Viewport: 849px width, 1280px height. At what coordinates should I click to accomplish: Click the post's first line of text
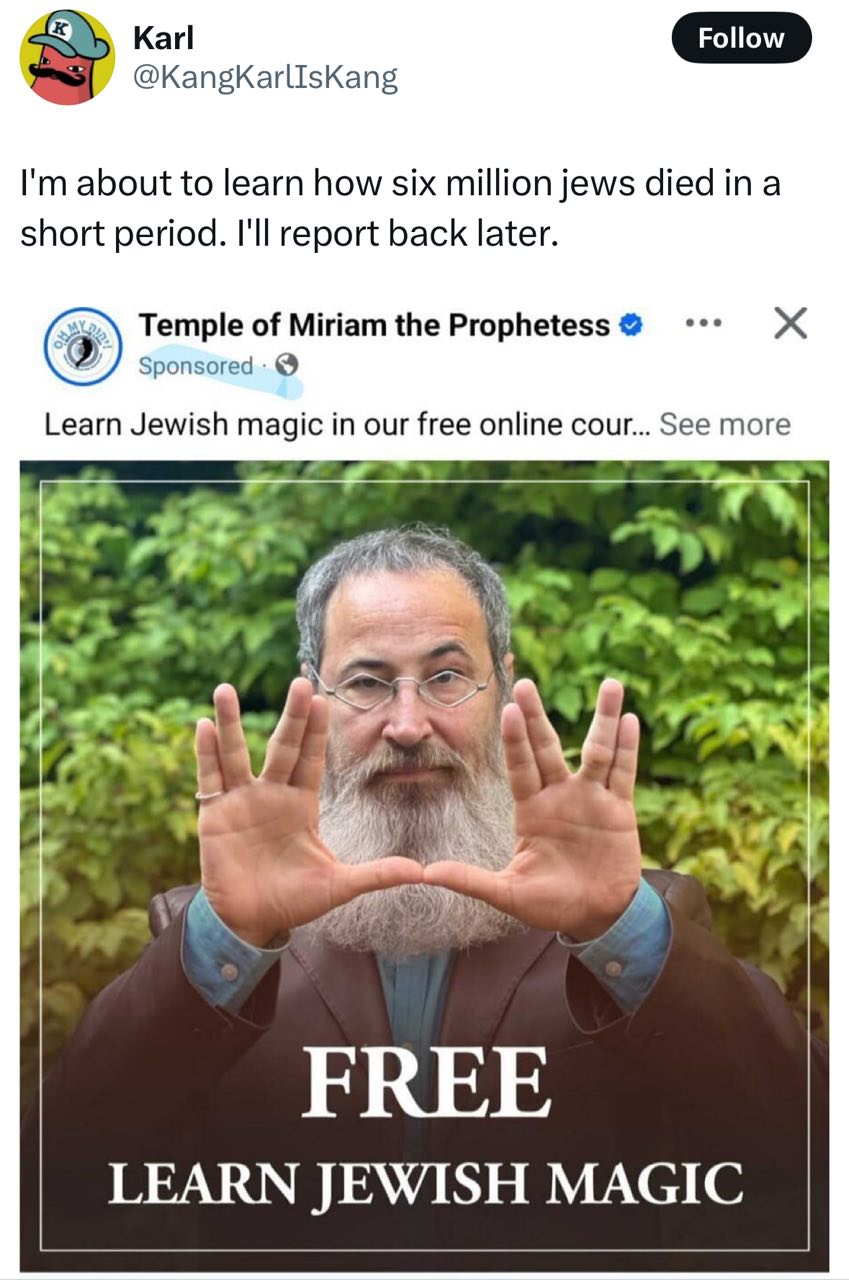click(x=400, y=184)
